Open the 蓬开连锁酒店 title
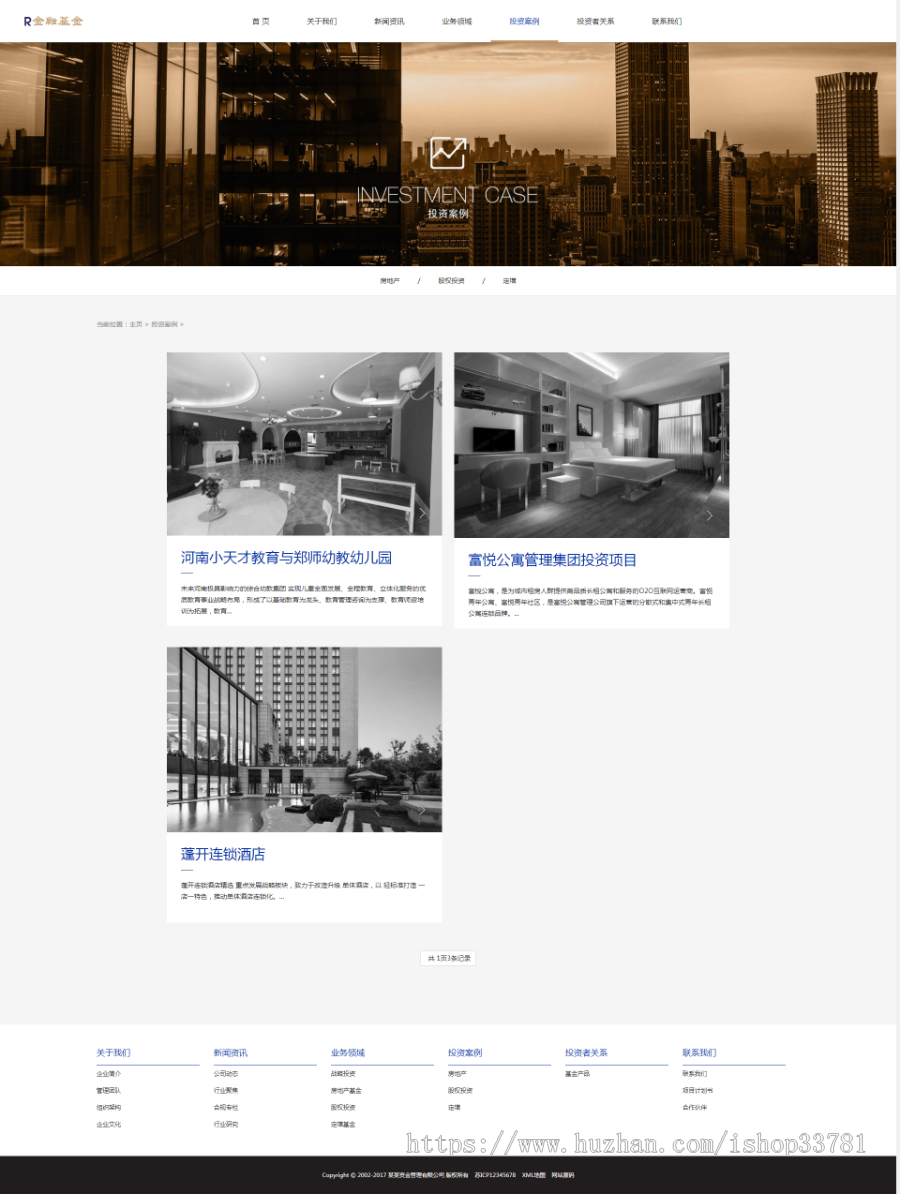This screenshot has height=1194, width=900. (223, 854)
